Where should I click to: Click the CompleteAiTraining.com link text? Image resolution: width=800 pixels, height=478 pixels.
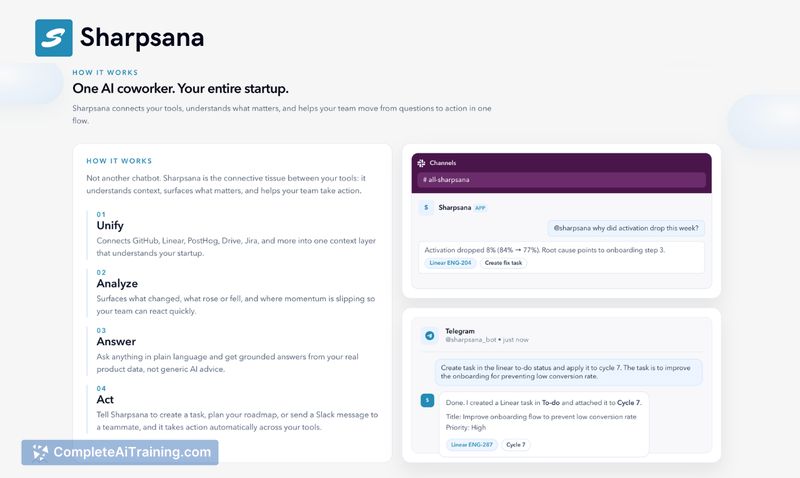click(x=132, y=452)
